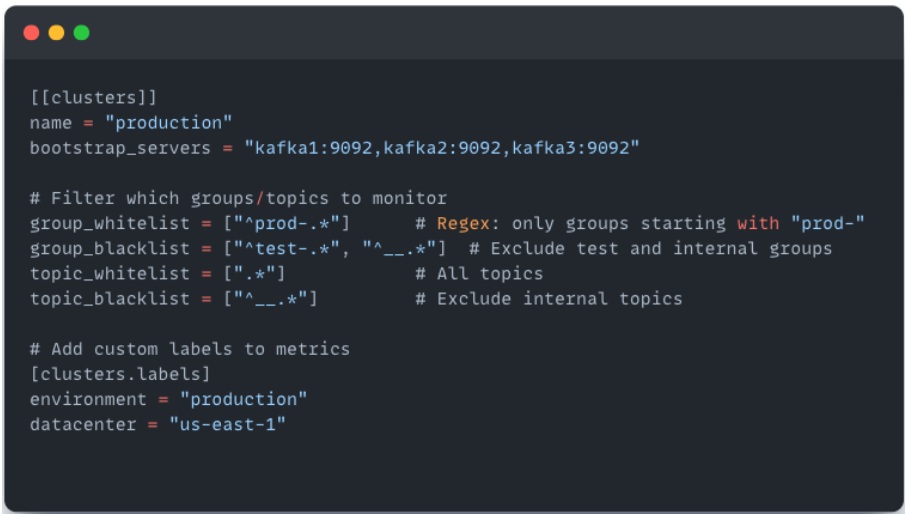Click the "production" name value

pyautogui.click(x=168, y=123)
